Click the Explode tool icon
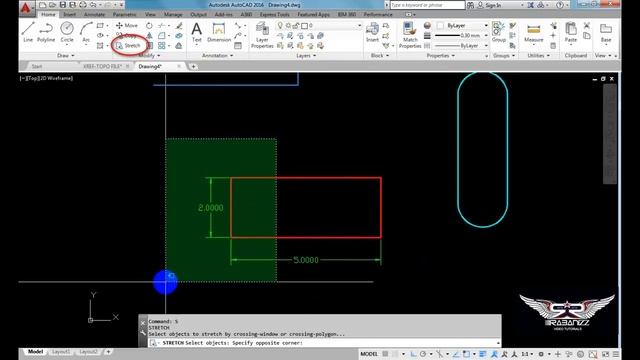640x360 pixels. click(x=179, y=36)
